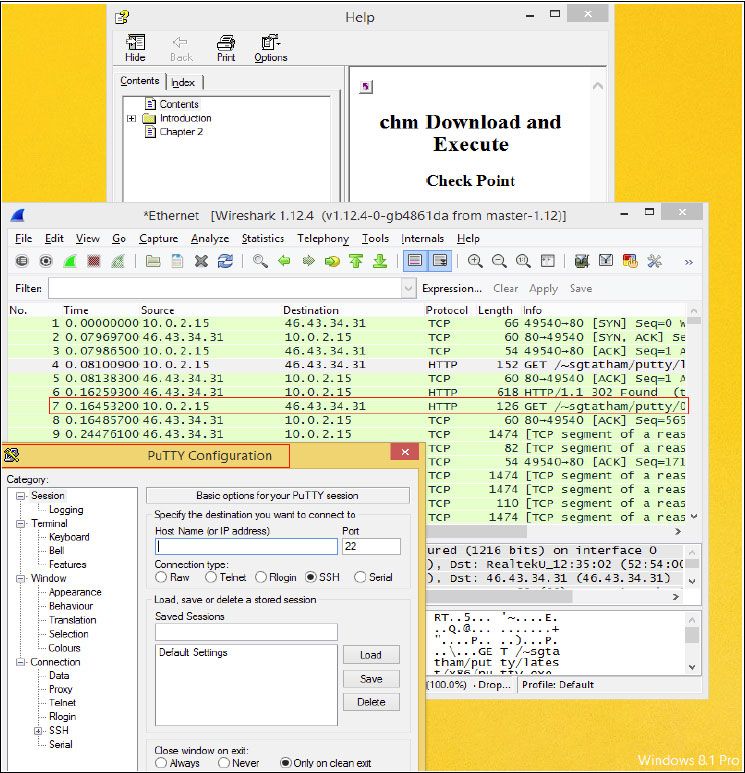Open the Options icon in Help toolbar
Image resolution: width=745 pixels, height=773 pixels.
pyautogui.click(x=270, y=47)
